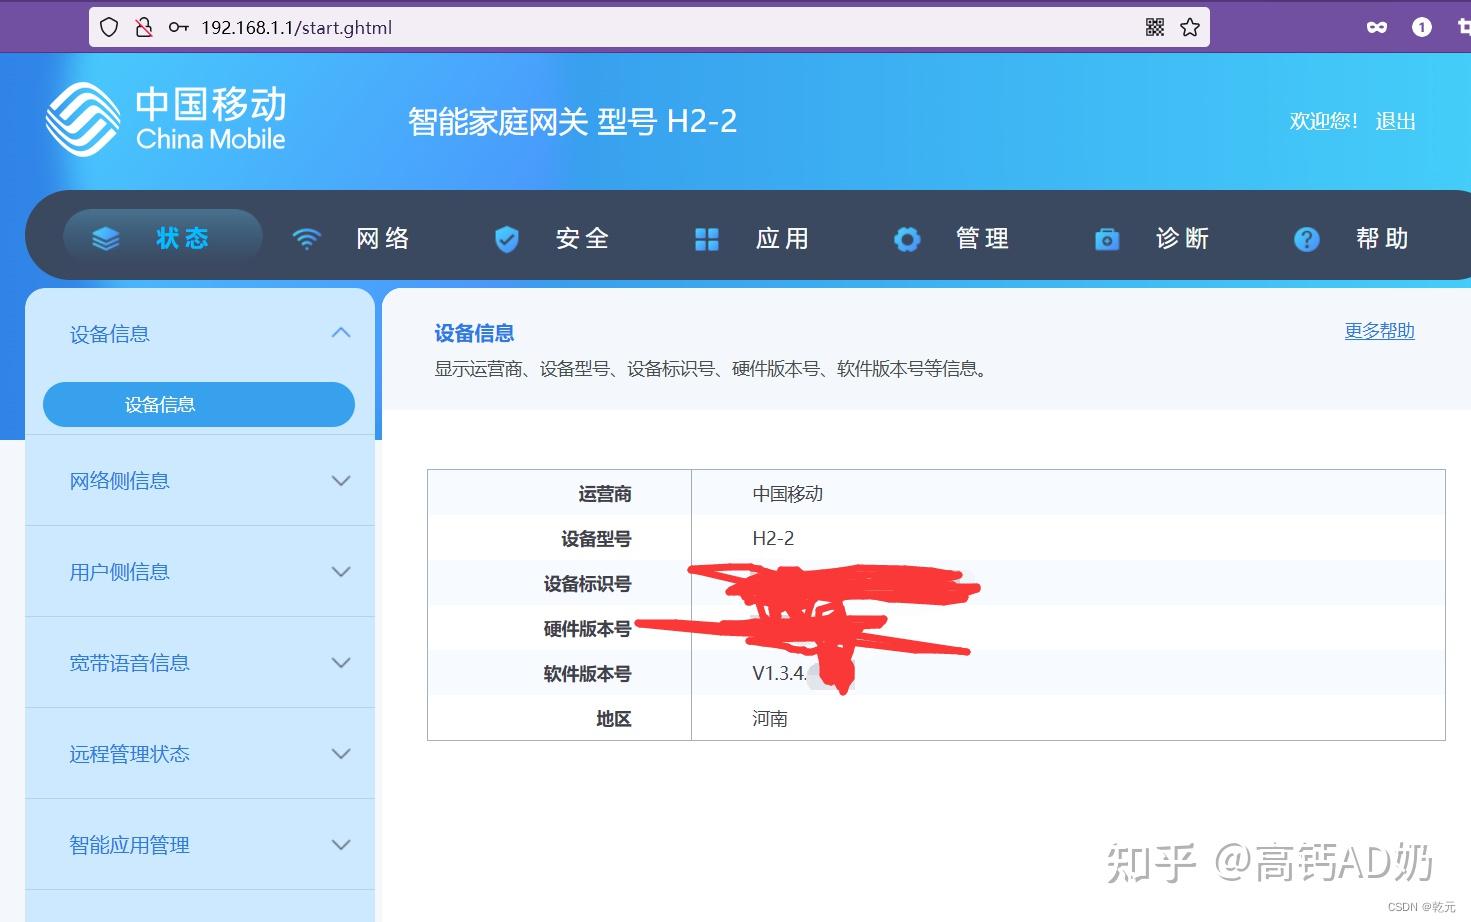Select the highlighted 设备信息 sub-item
The width and height of the screenshot is (1471, 922).
[199, 404]
